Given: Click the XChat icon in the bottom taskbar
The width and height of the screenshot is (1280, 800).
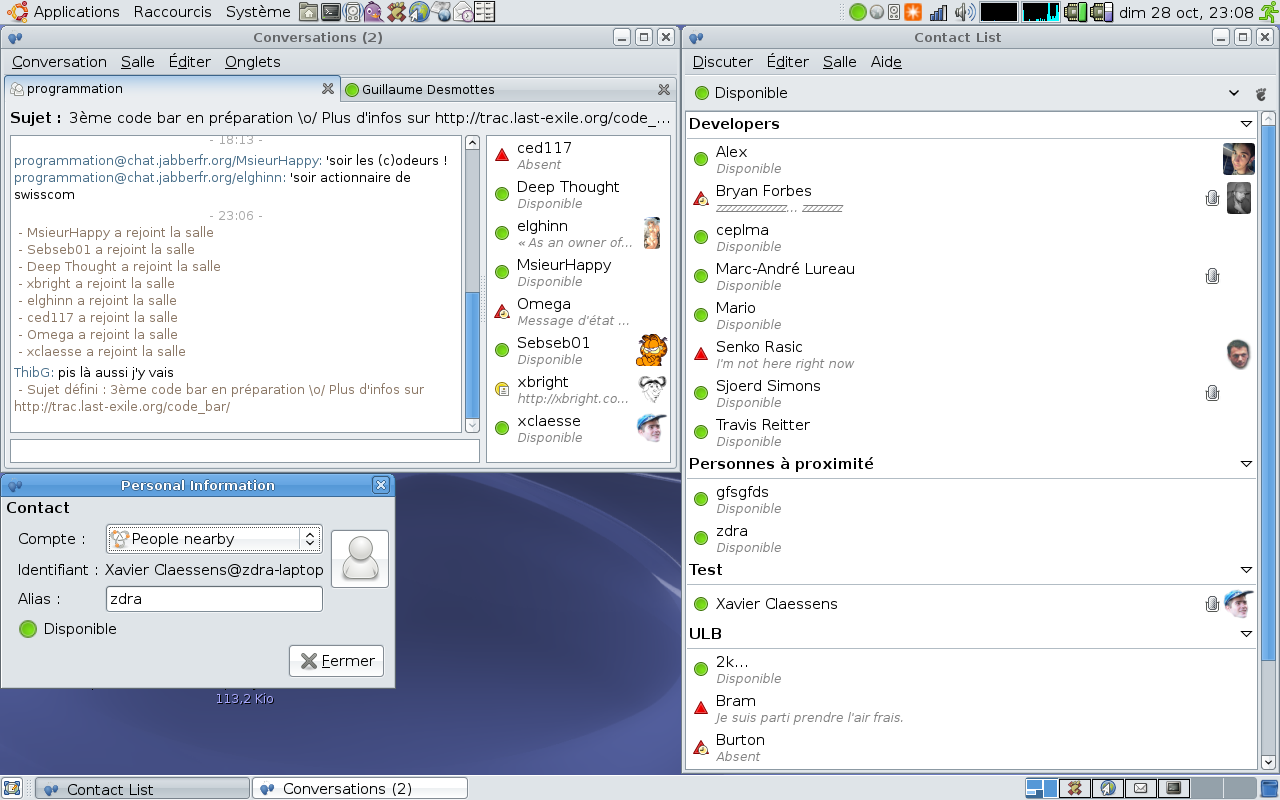Looking at the screenshot, I should (x=1073, y=788).
